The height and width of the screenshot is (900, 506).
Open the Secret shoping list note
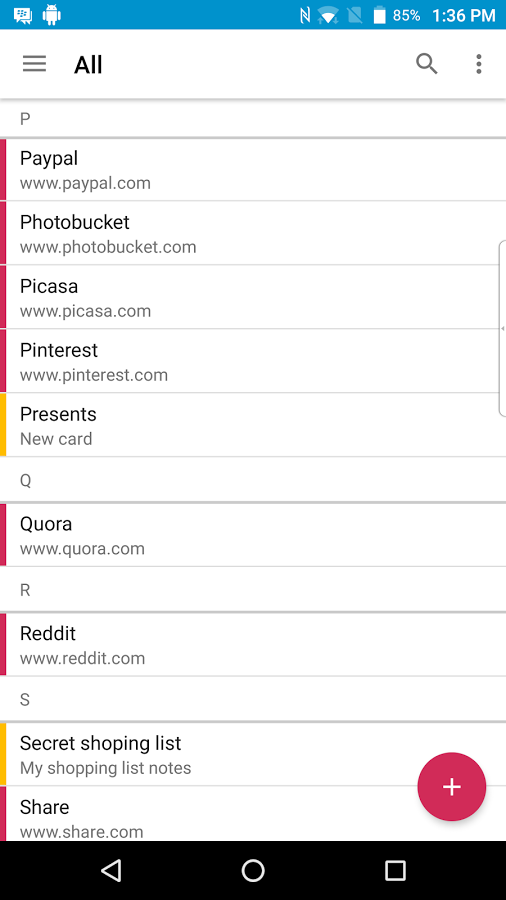pos(253,754)
